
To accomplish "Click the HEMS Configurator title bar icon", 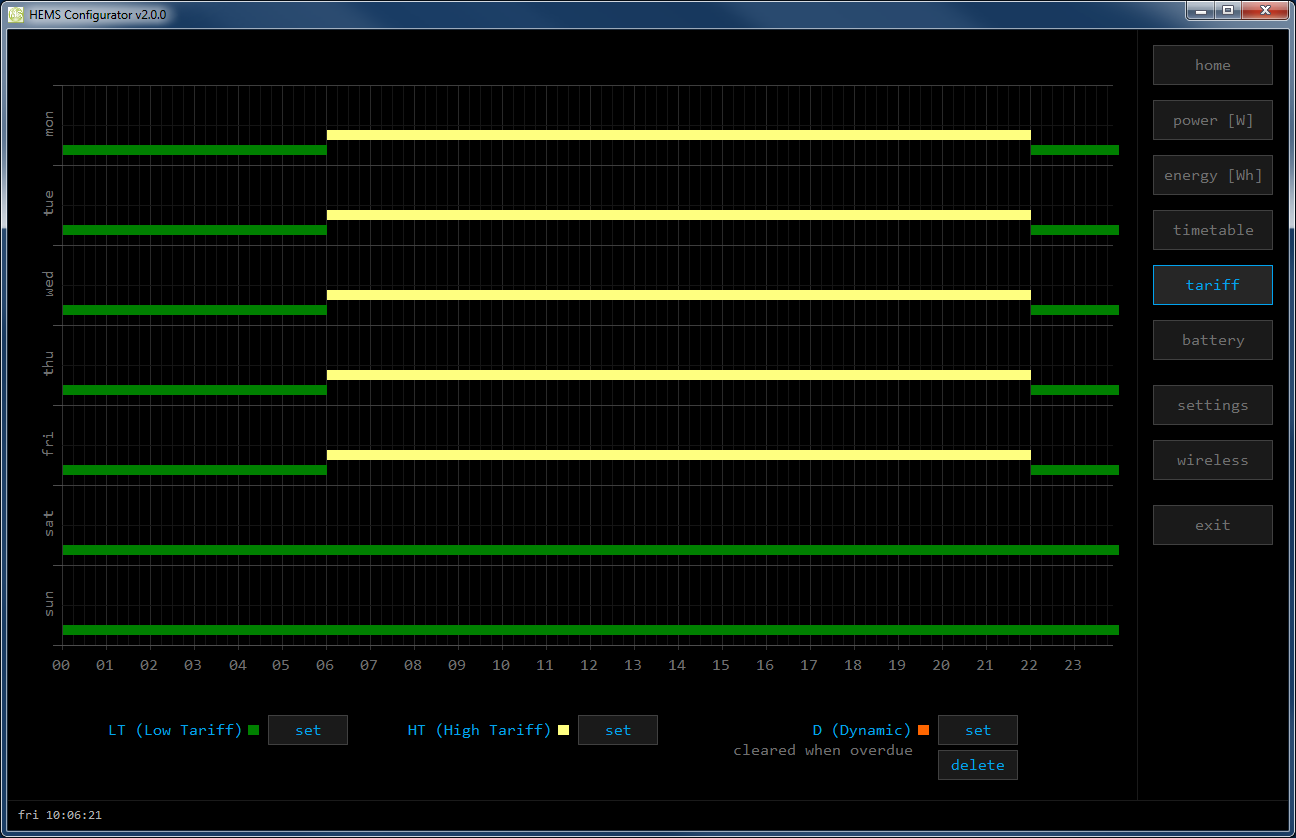I will click(16, 14).
